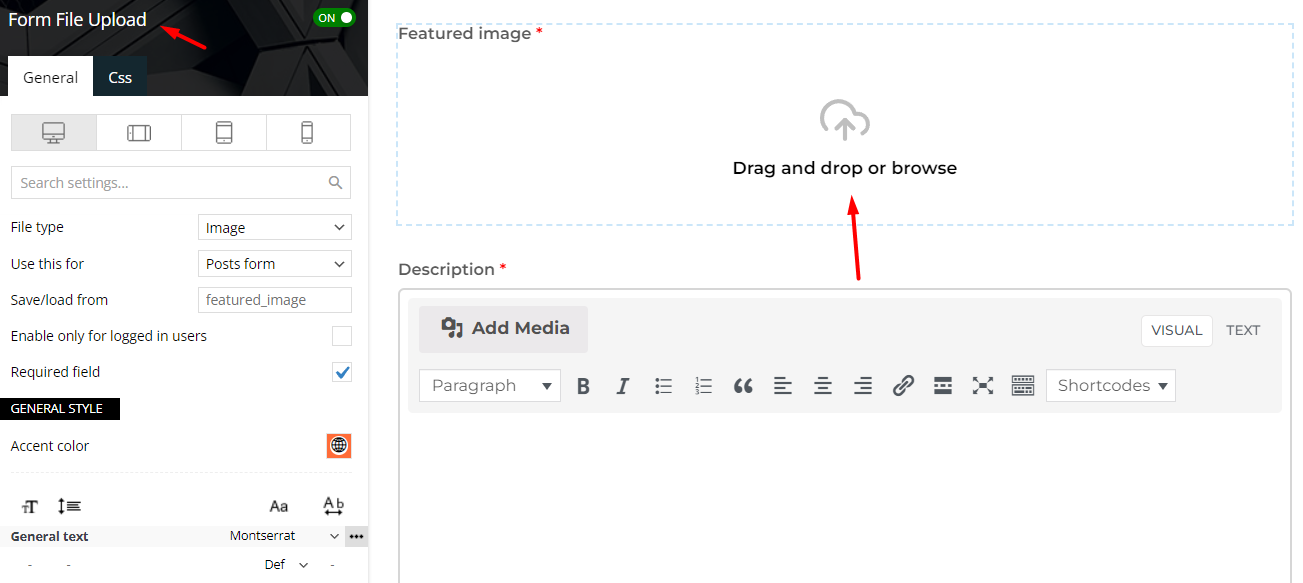
Task: Open the Accent color picker swatch
Action: click(339, 446)
